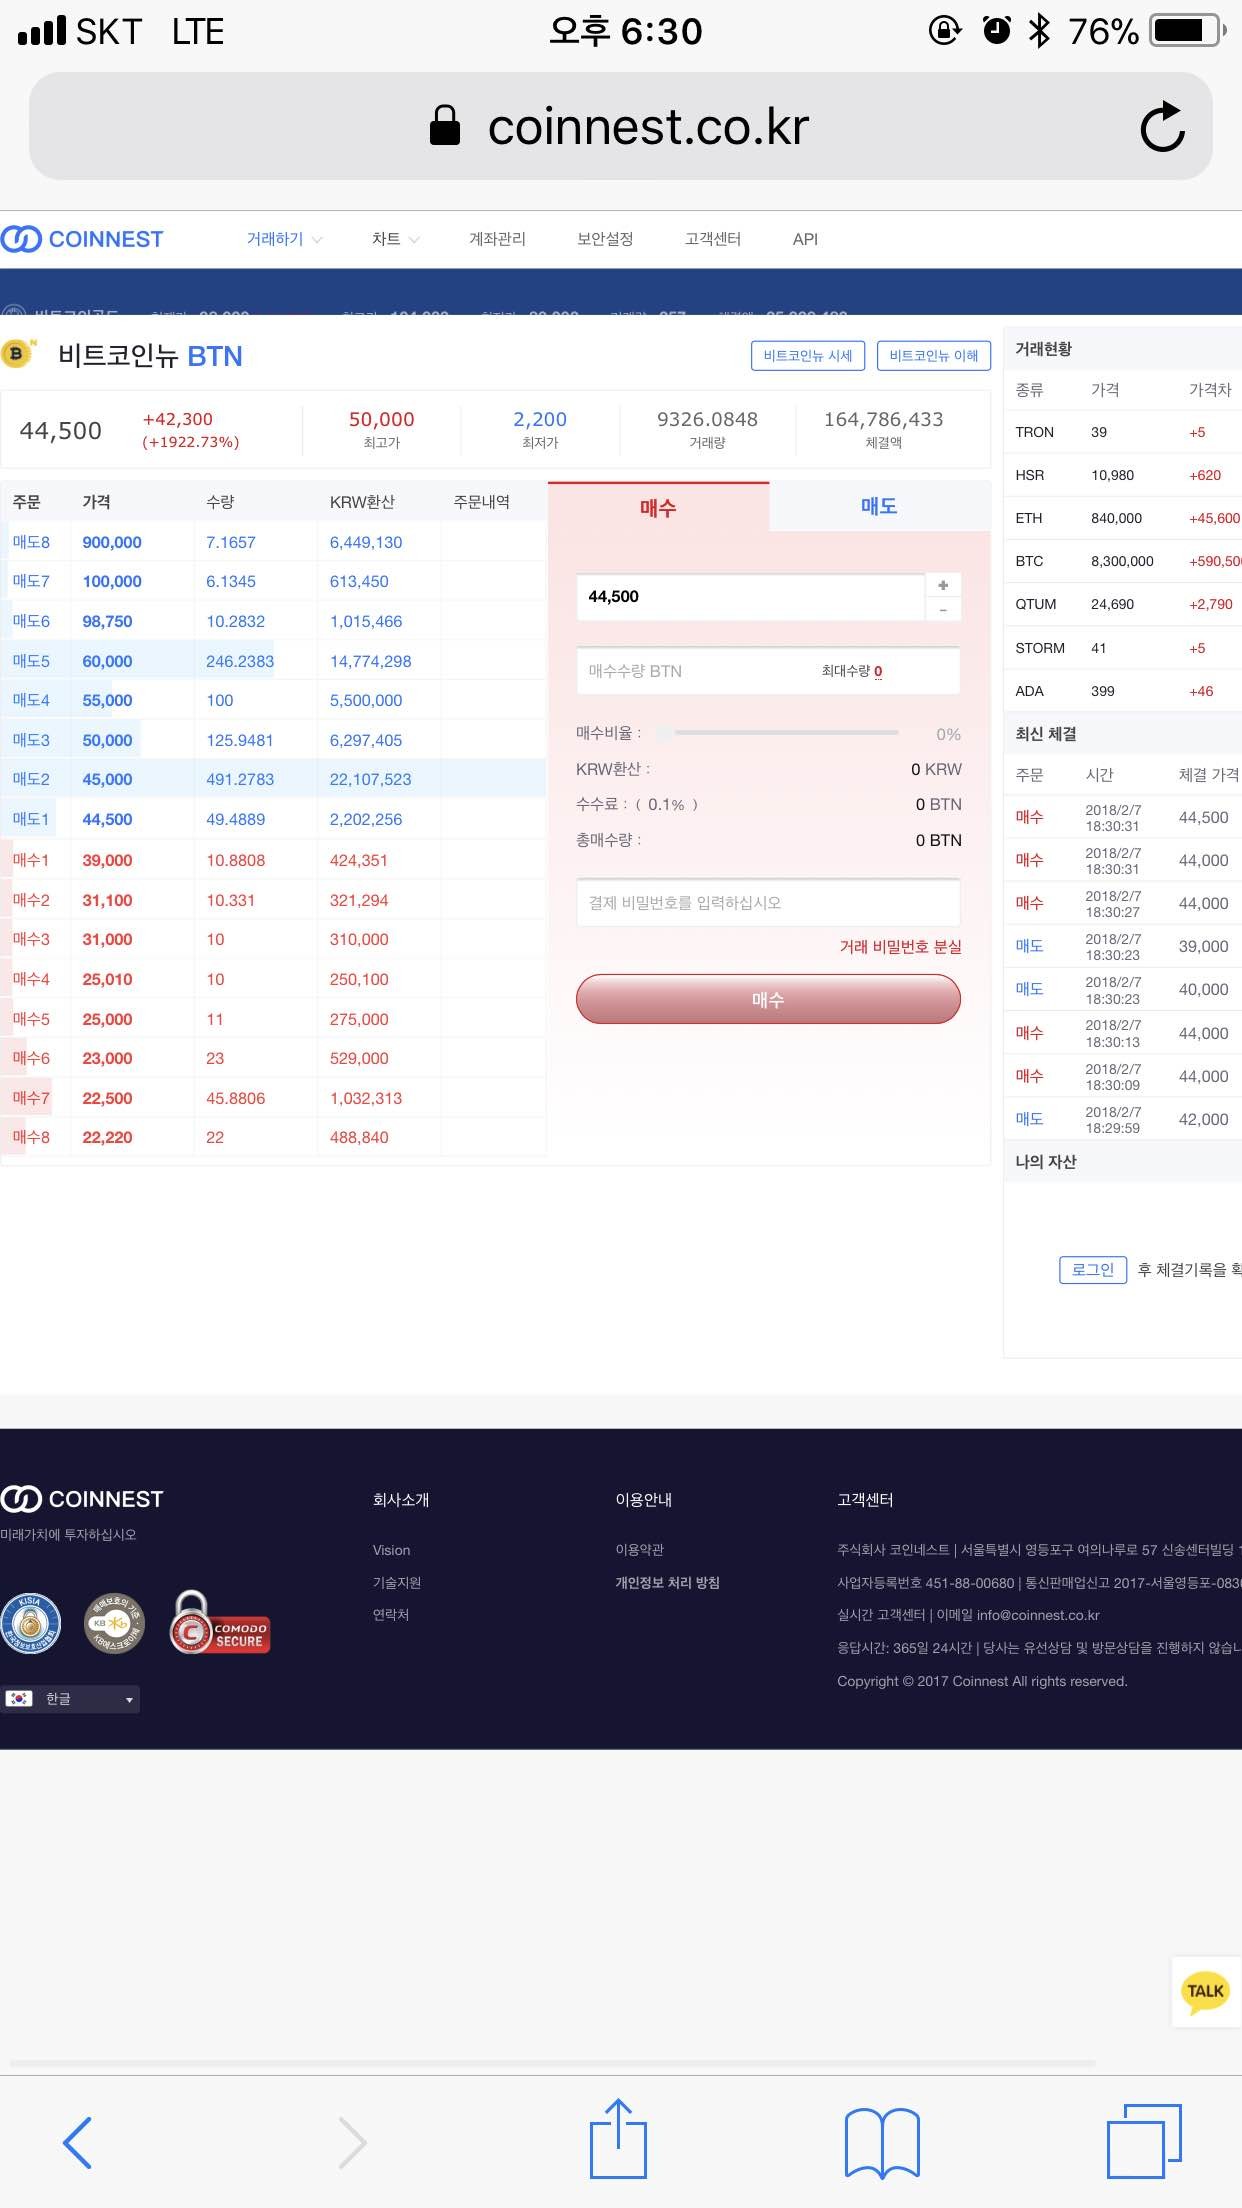The height and width of the screenshot is (2208, 1242).
Task: Increase price with plus stepper
Action: coord(943,585)
